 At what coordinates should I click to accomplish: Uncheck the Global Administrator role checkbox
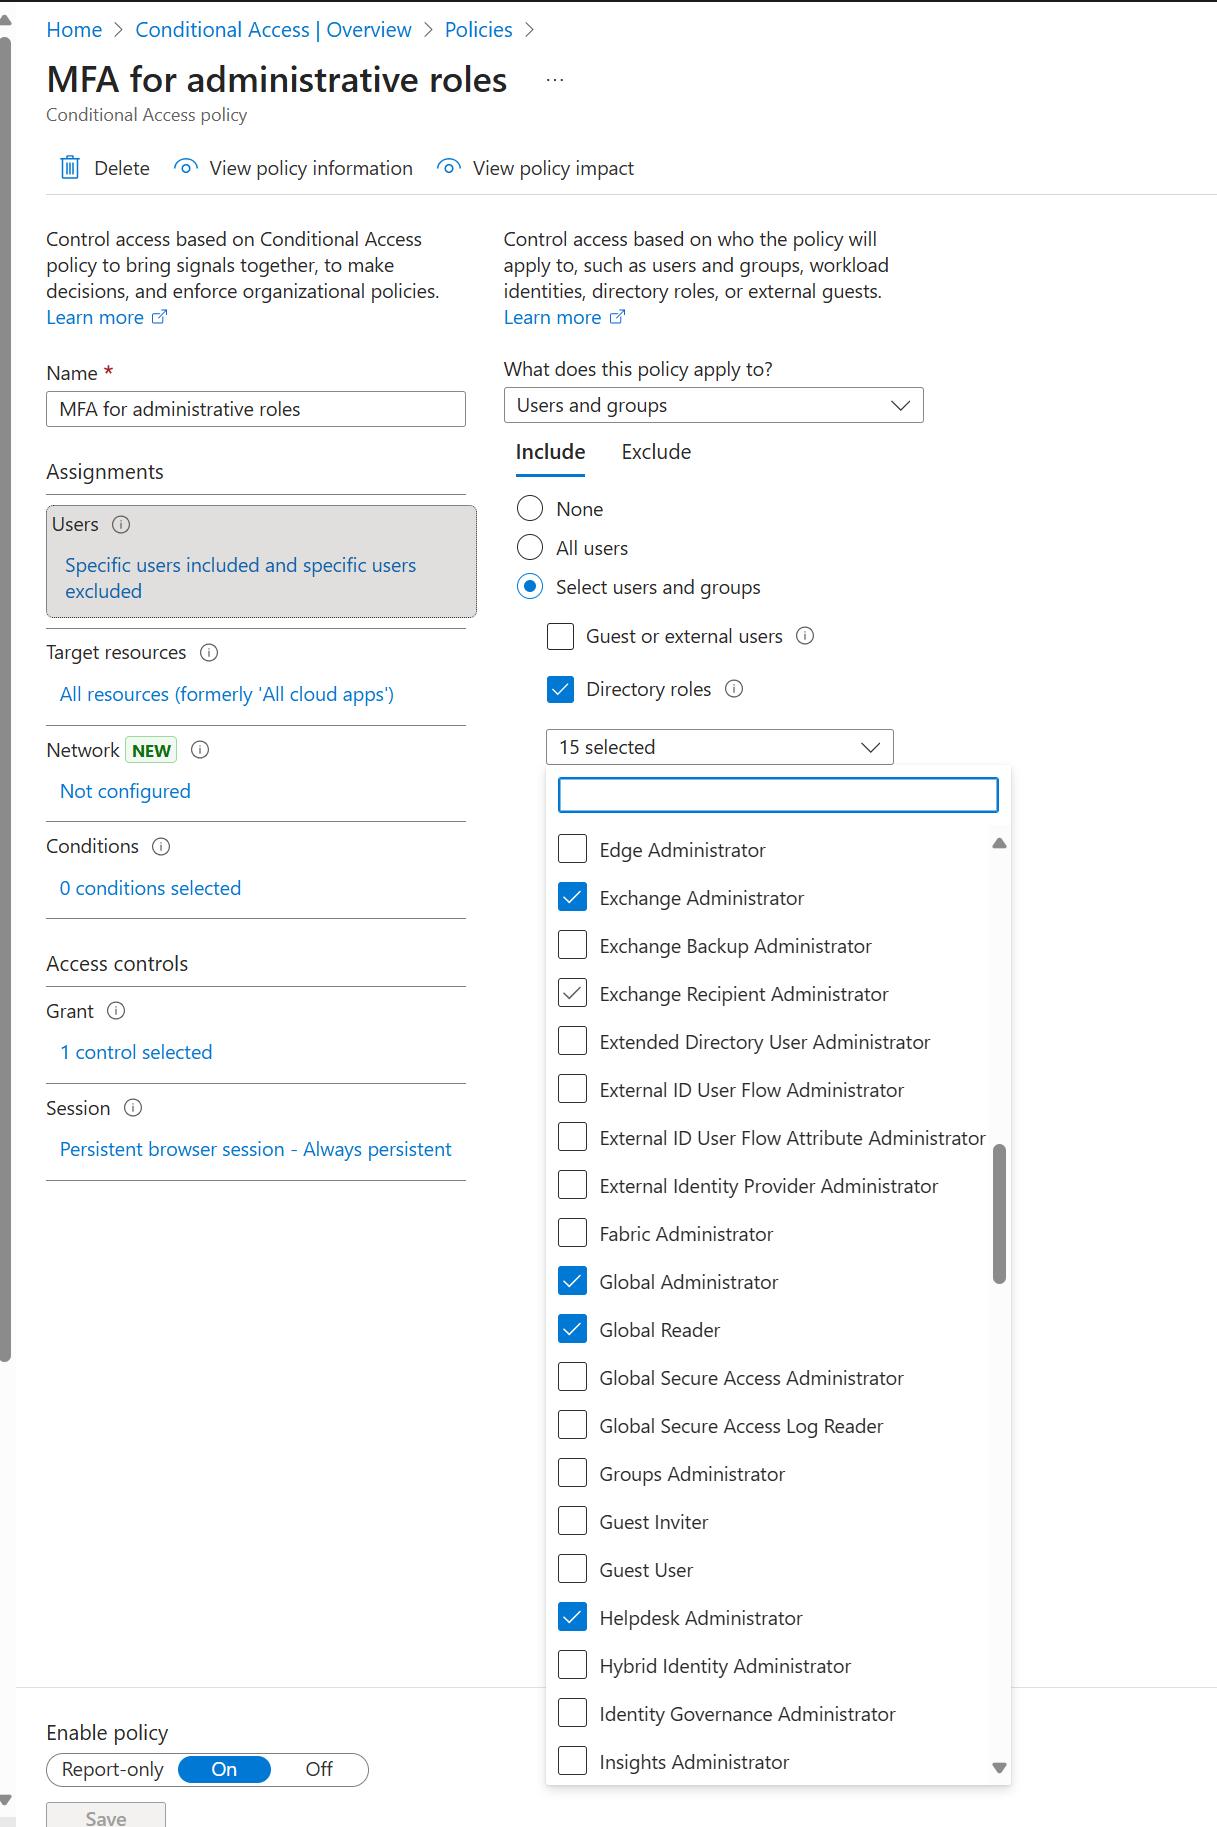(572, 1281)
